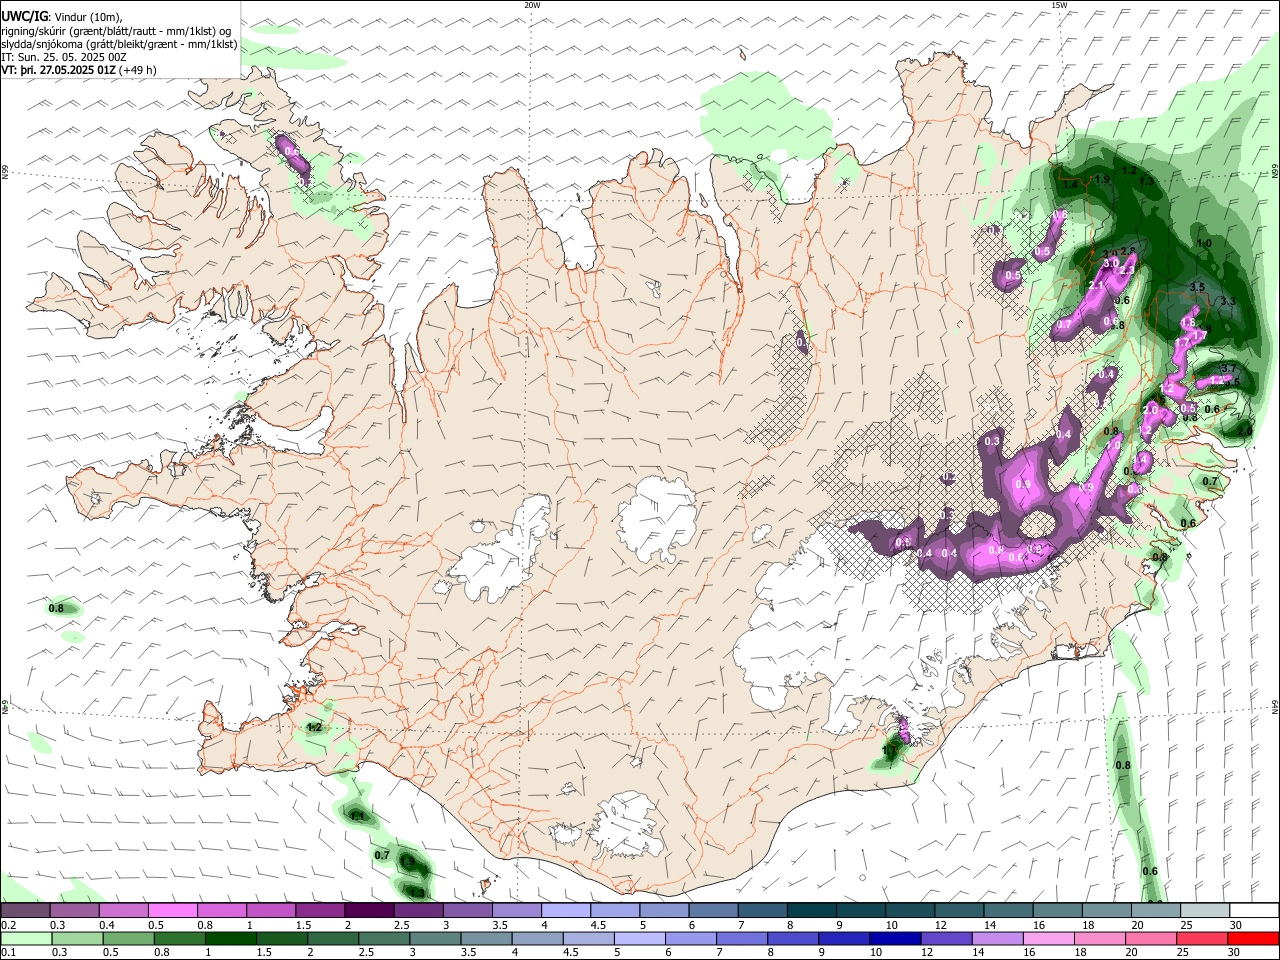Click the snow legend label '25'

pos(1185,926)
